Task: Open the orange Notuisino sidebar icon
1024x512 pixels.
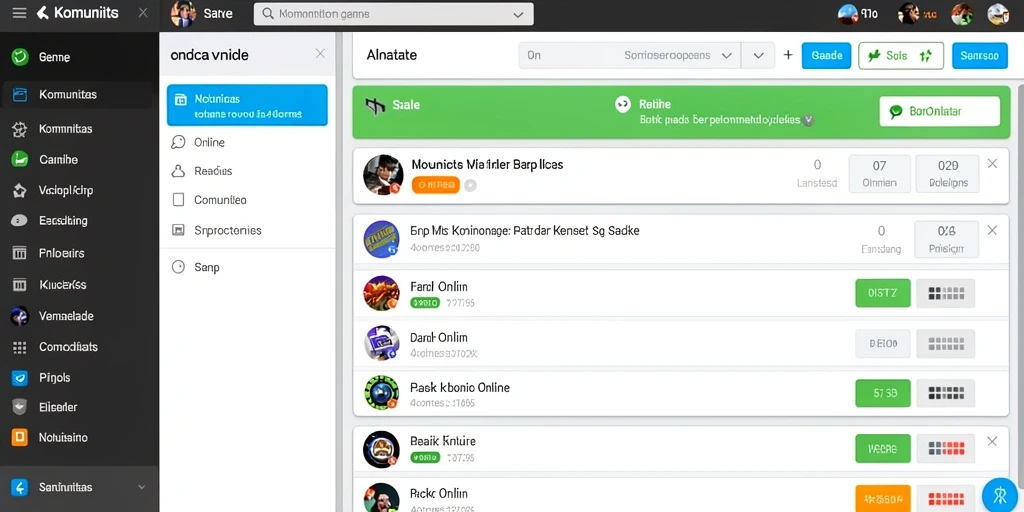Action: tap(20, 438)
